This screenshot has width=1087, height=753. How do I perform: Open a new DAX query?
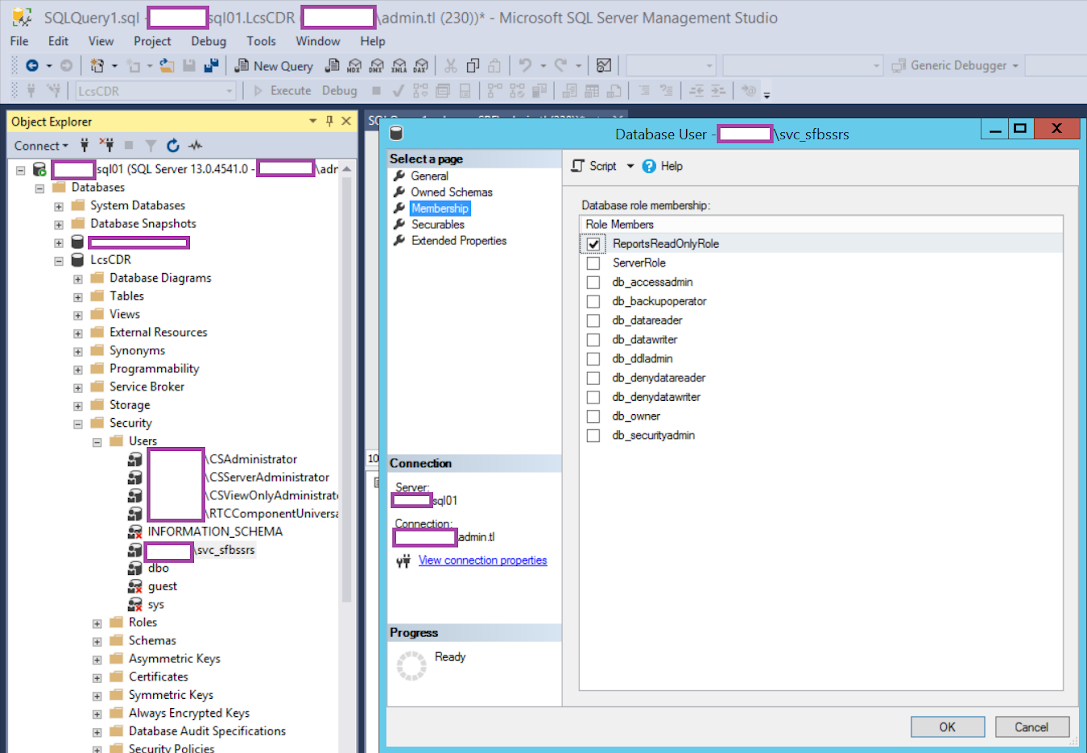coord(421,65)
